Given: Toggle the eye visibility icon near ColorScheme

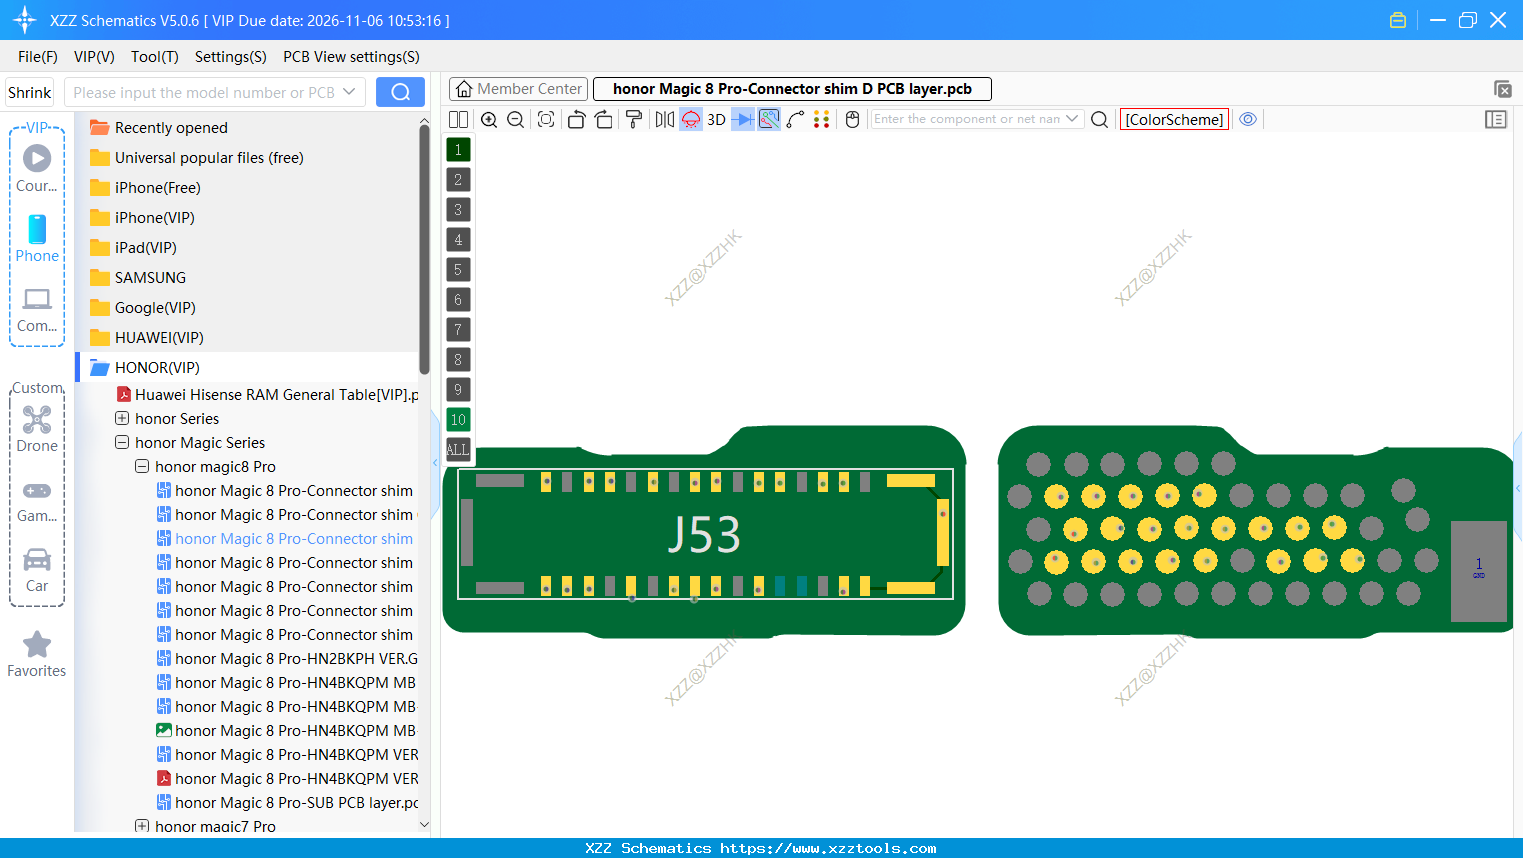Looking at the screenshot, I should click(x=1248, y=118).
